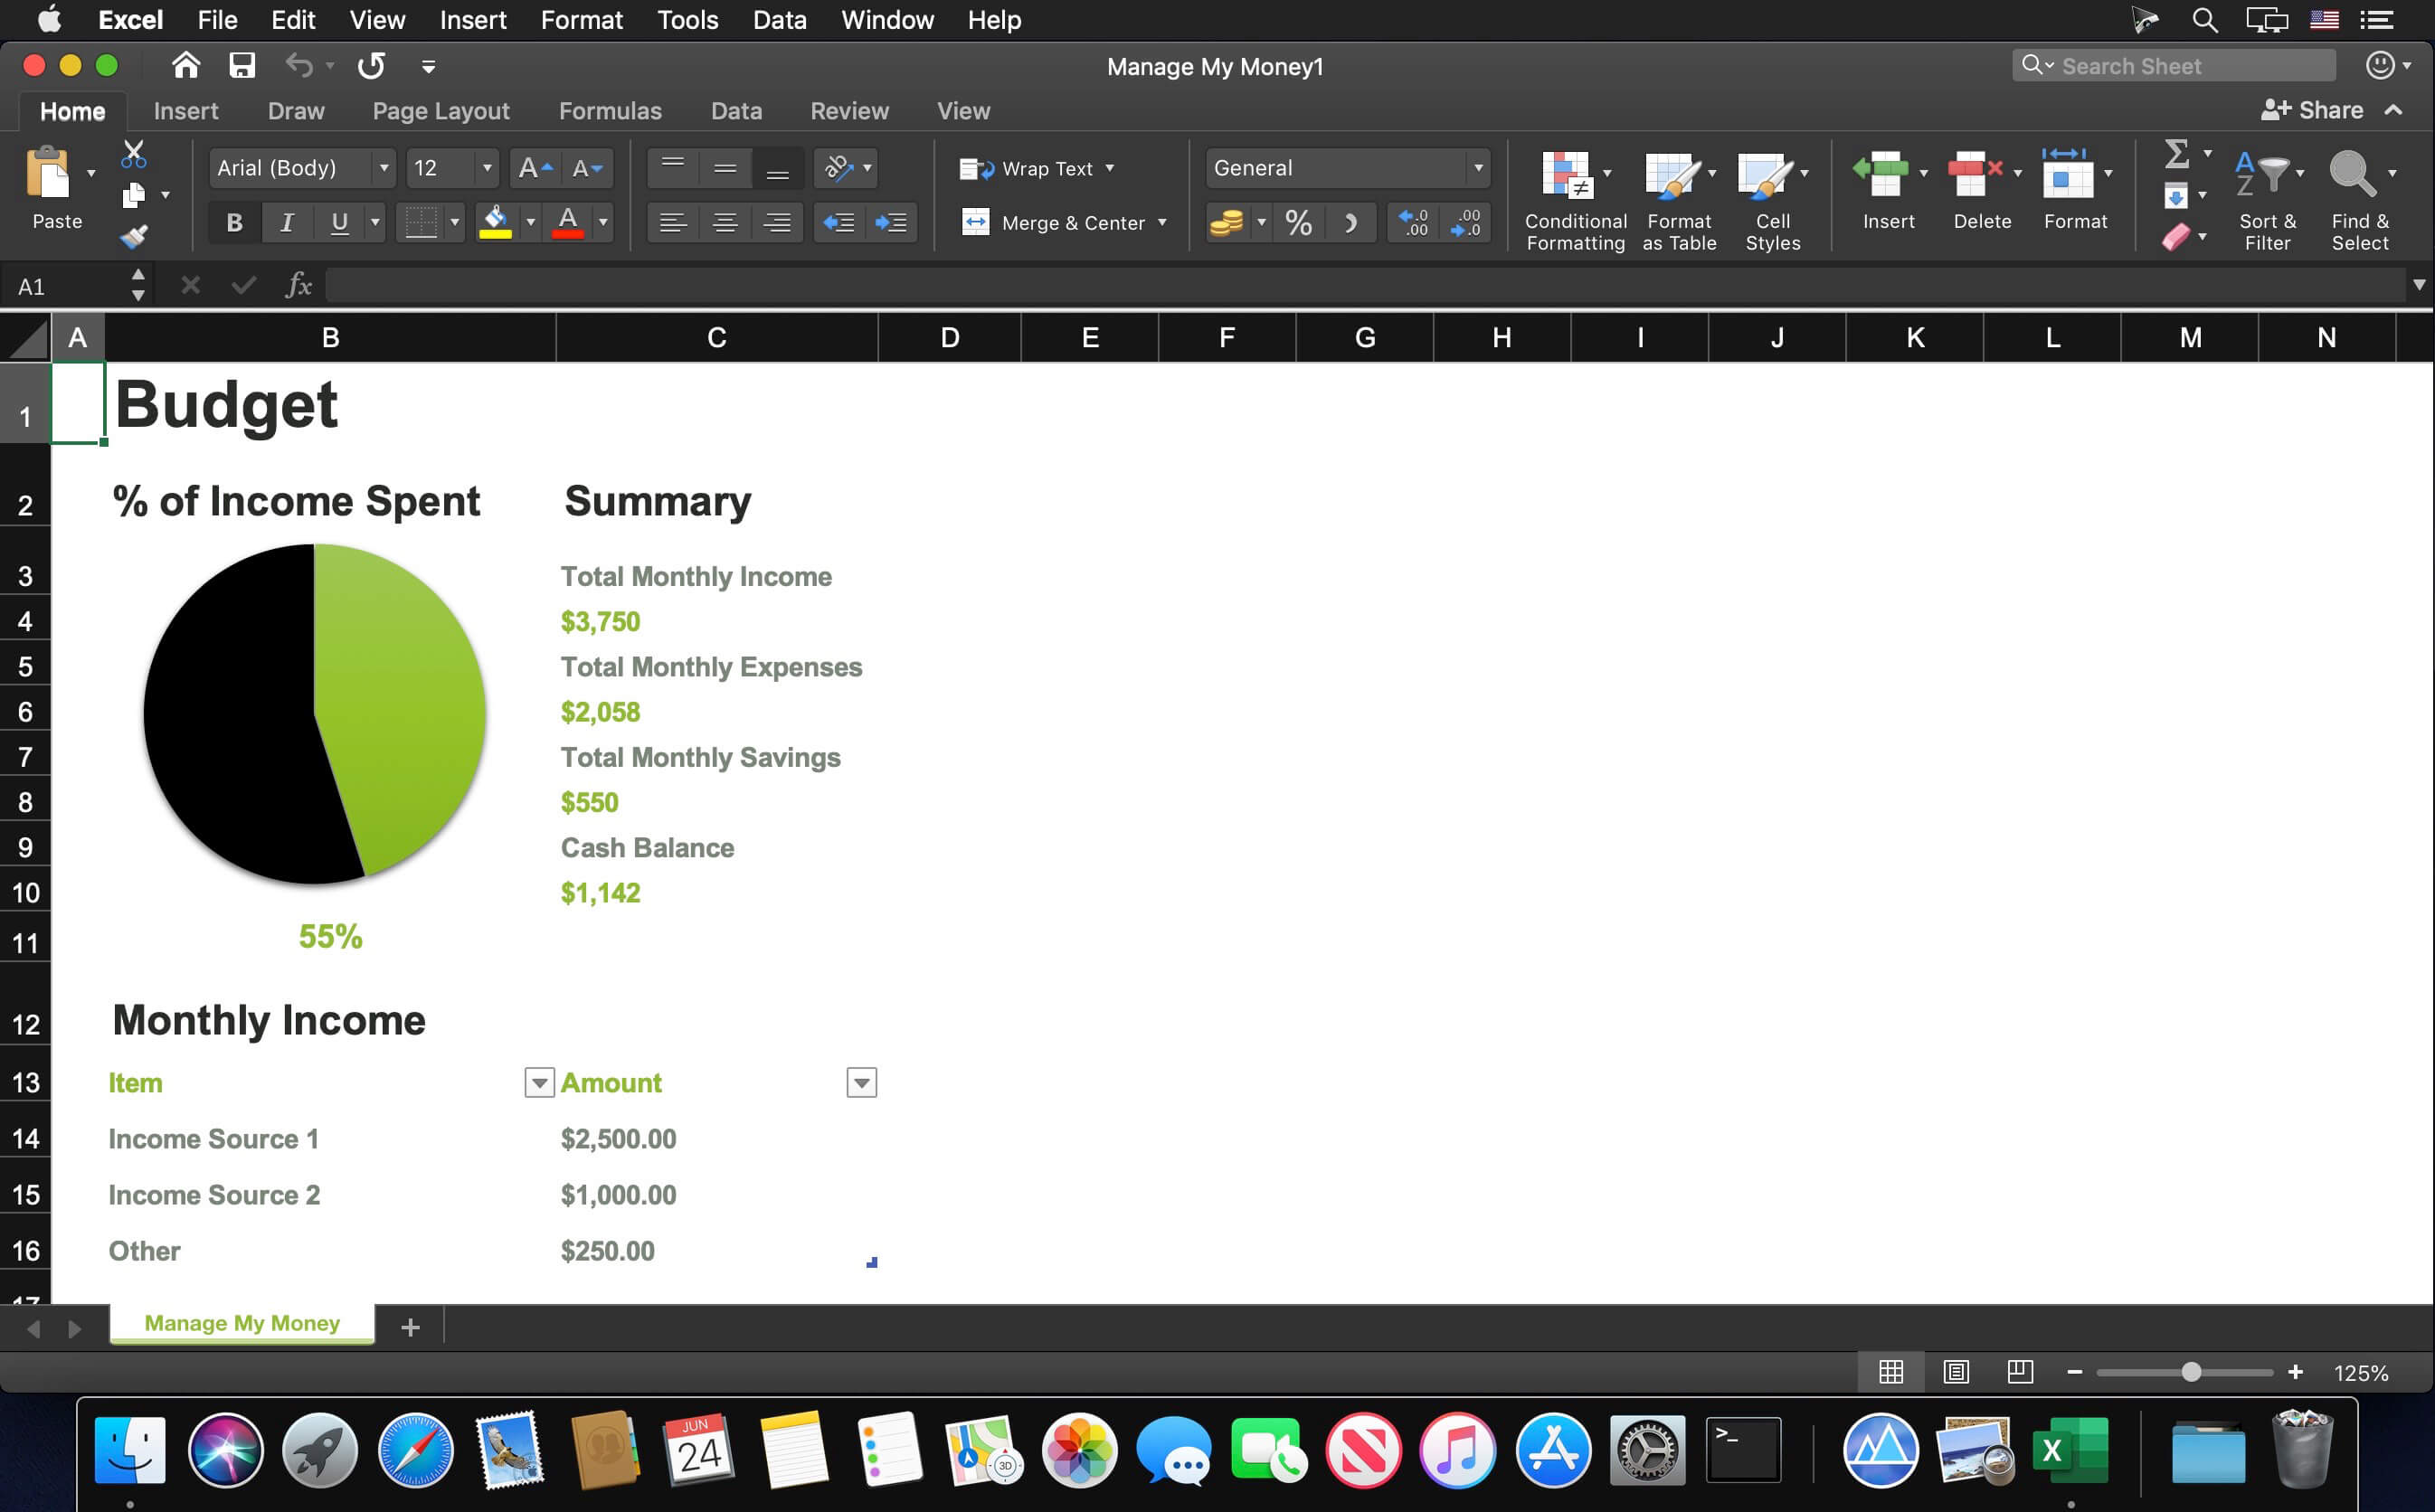
Task: Click the Insert new sheet button
Action: click(x=411, y=1324)
